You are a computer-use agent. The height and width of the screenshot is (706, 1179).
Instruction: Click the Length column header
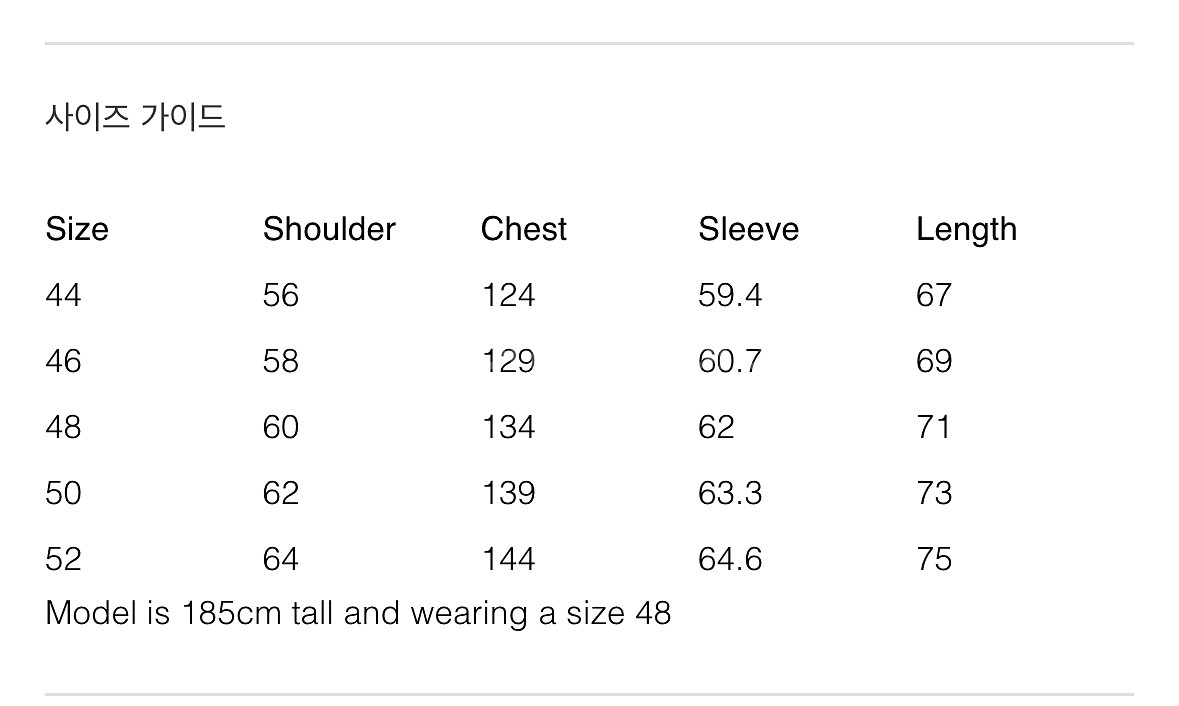tap(966, 230)
